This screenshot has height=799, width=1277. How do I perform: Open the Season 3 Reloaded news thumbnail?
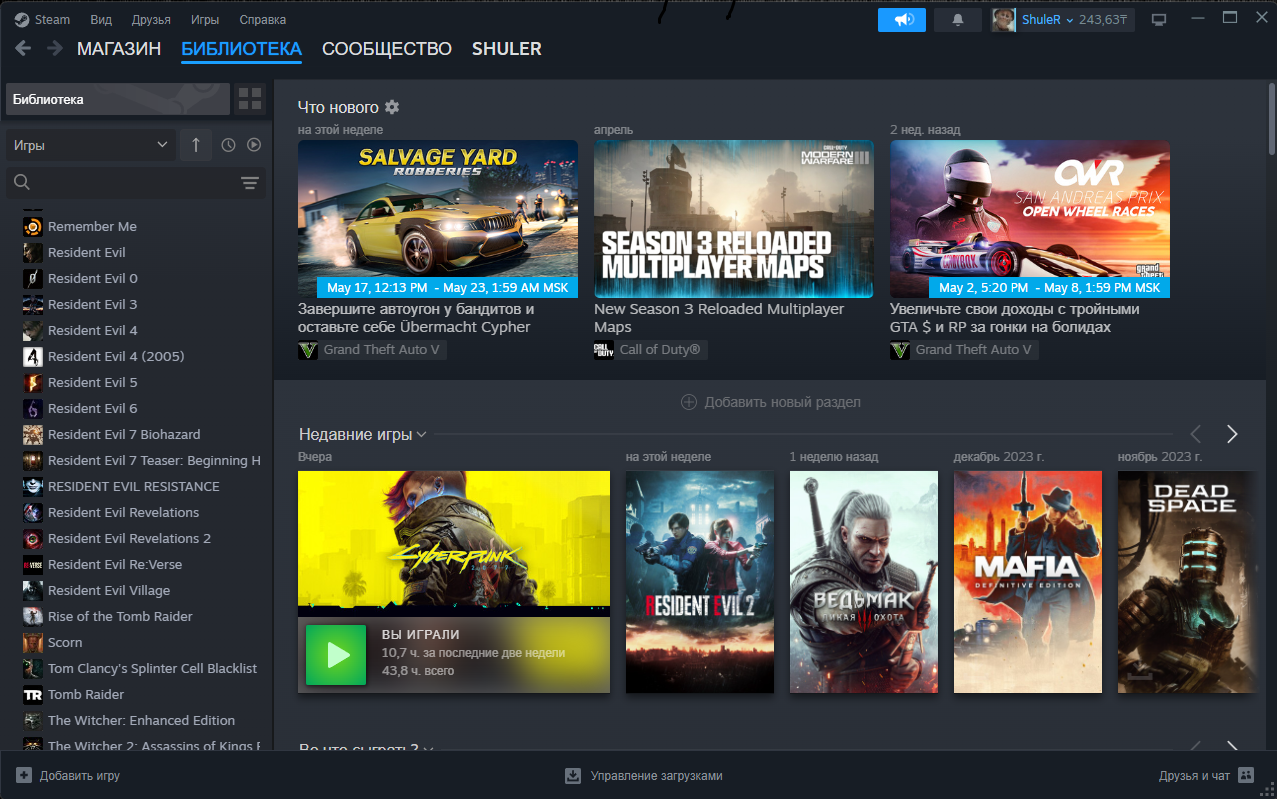pyautogui.click(x=734, y=219)
